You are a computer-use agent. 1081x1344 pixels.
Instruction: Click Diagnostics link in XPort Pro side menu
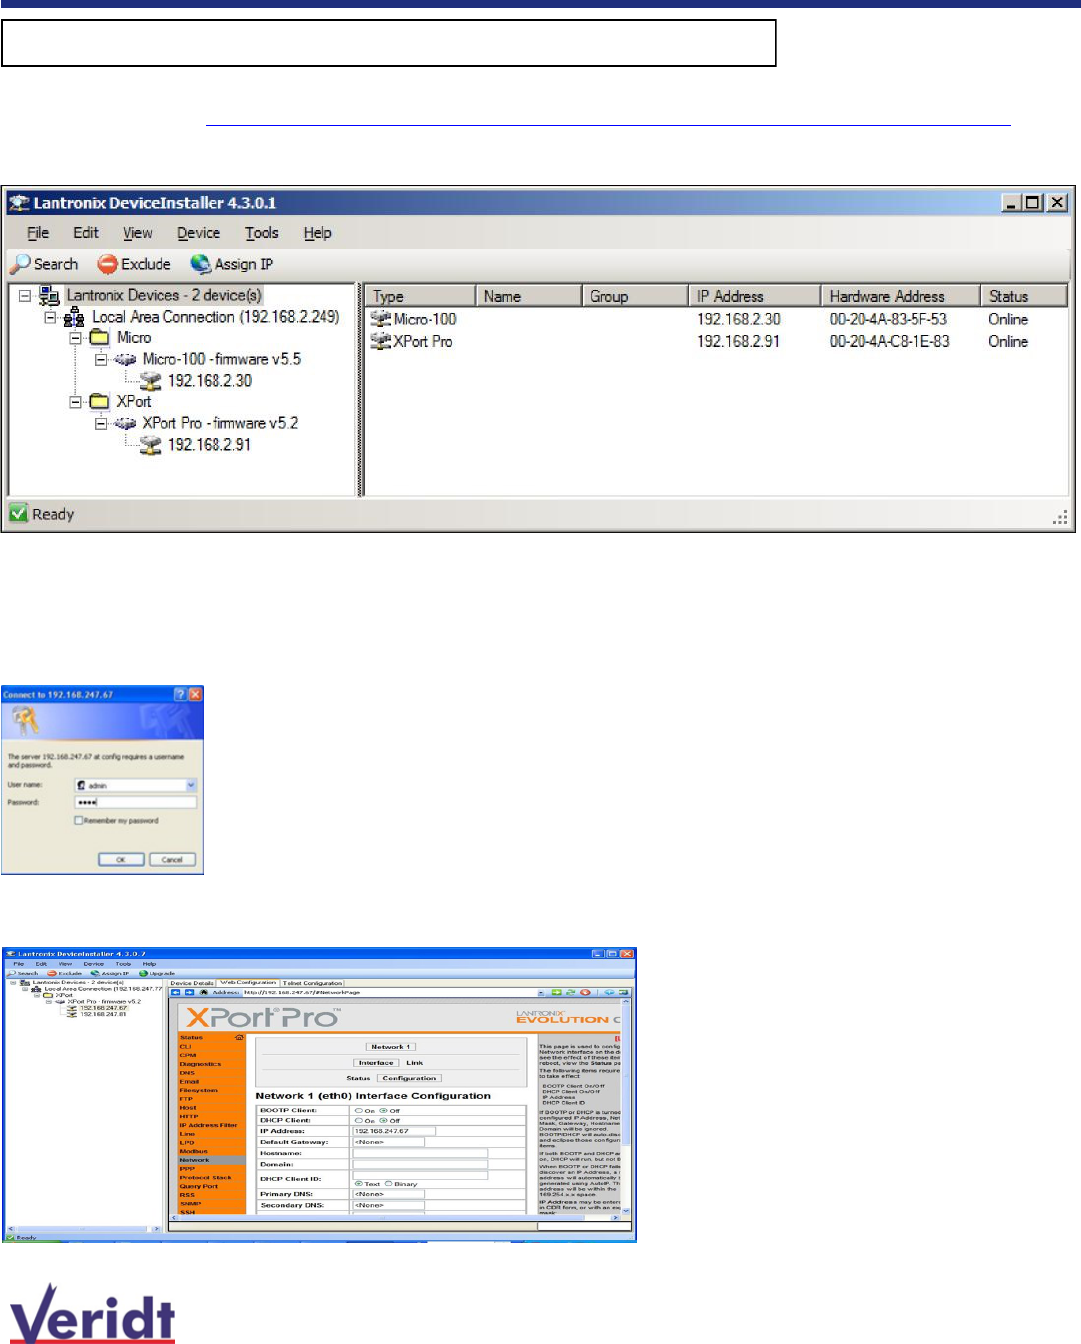point(201,1064)
